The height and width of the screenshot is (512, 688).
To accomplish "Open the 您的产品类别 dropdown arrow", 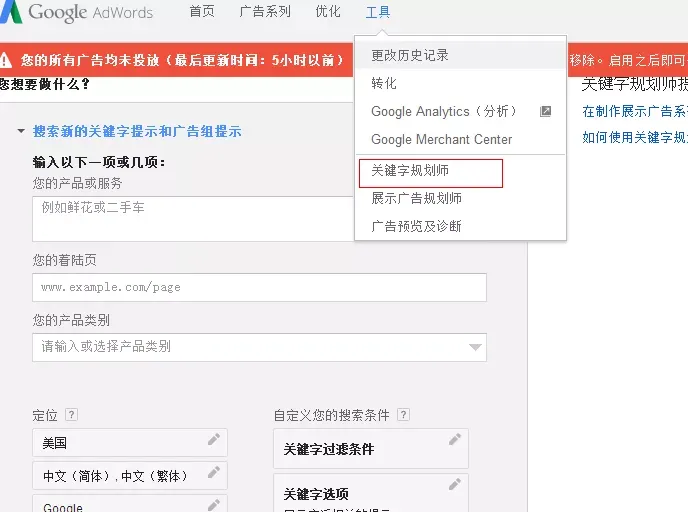I will [475, 347].
